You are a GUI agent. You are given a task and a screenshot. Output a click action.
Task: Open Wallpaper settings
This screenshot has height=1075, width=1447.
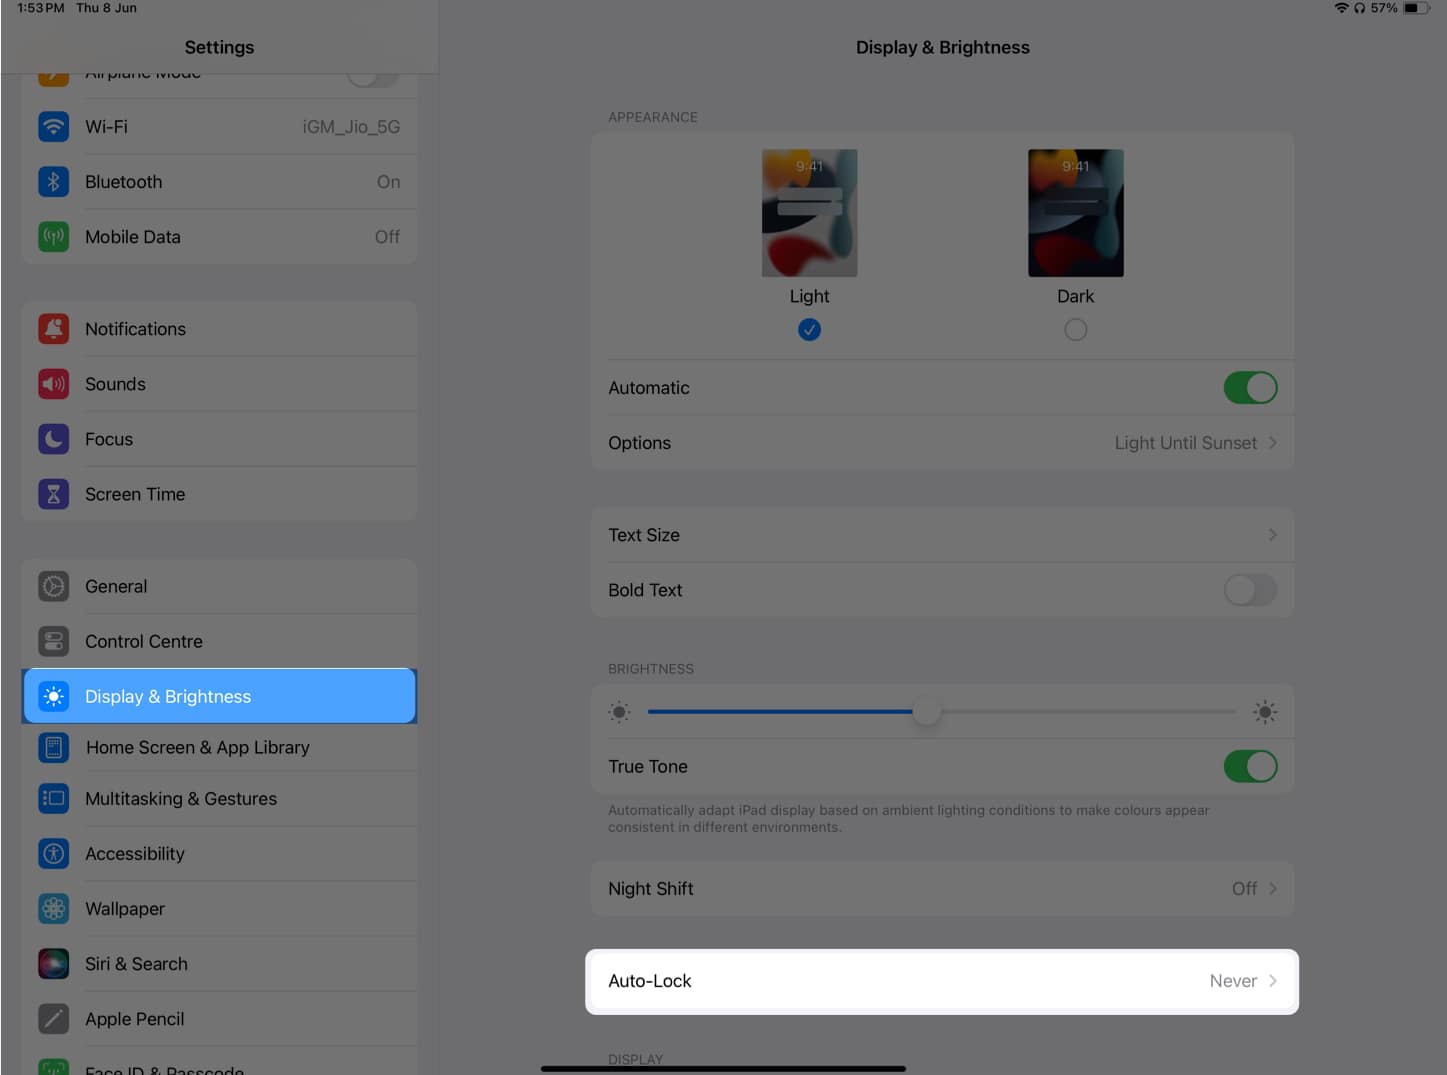219,908
